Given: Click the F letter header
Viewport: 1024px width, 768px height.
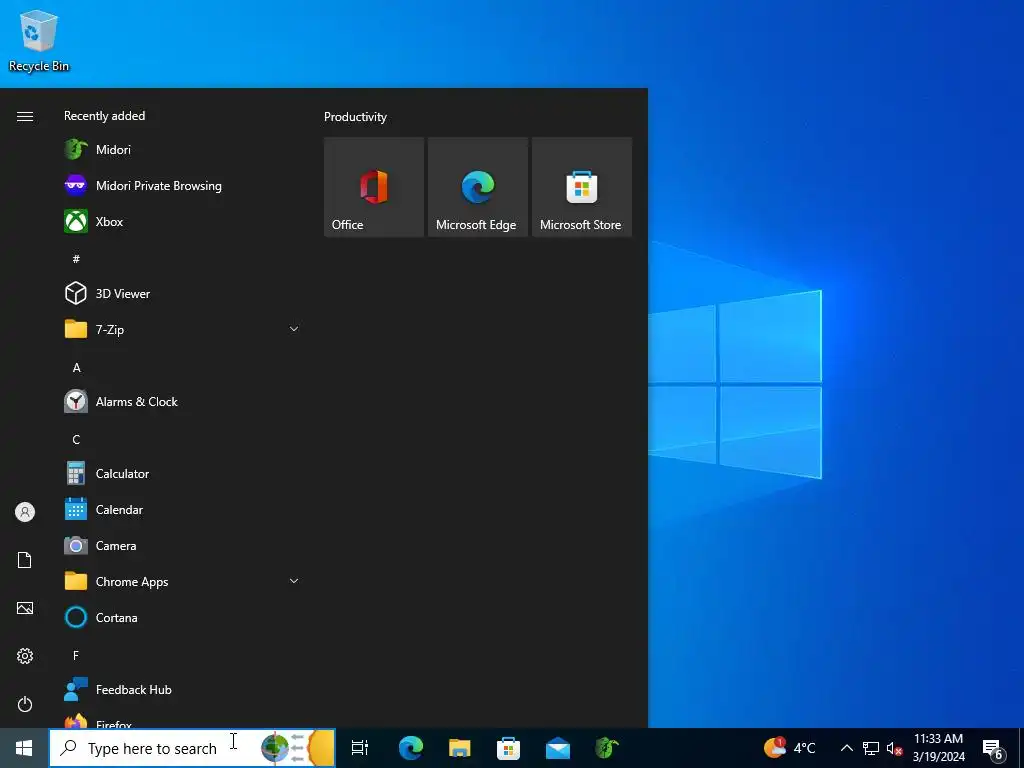Looking at the screenshot, I should click(x=76, y=655).
